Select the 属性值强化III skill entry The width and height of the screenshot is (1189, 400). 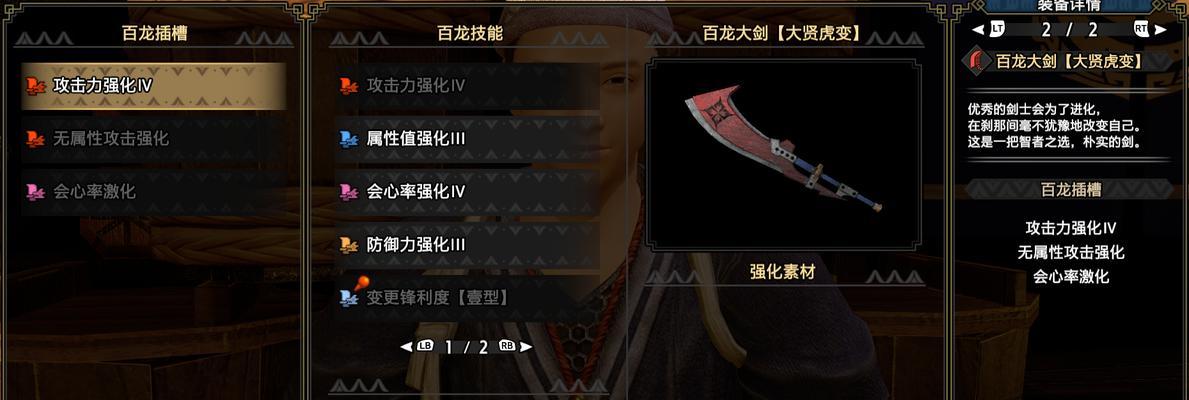pyautogui.click(x=467, y=139)
